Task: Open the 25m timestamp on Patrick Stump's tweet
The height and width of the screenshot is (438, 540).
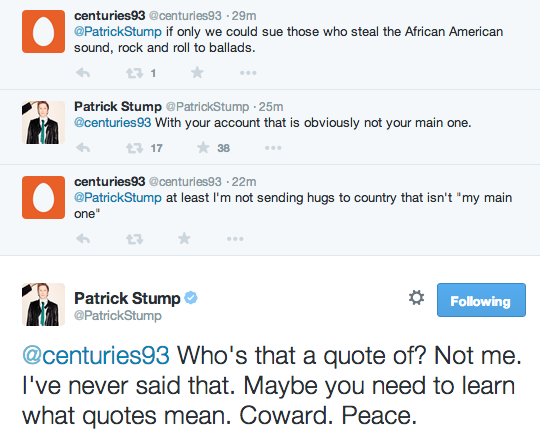Action: [271, 107]
